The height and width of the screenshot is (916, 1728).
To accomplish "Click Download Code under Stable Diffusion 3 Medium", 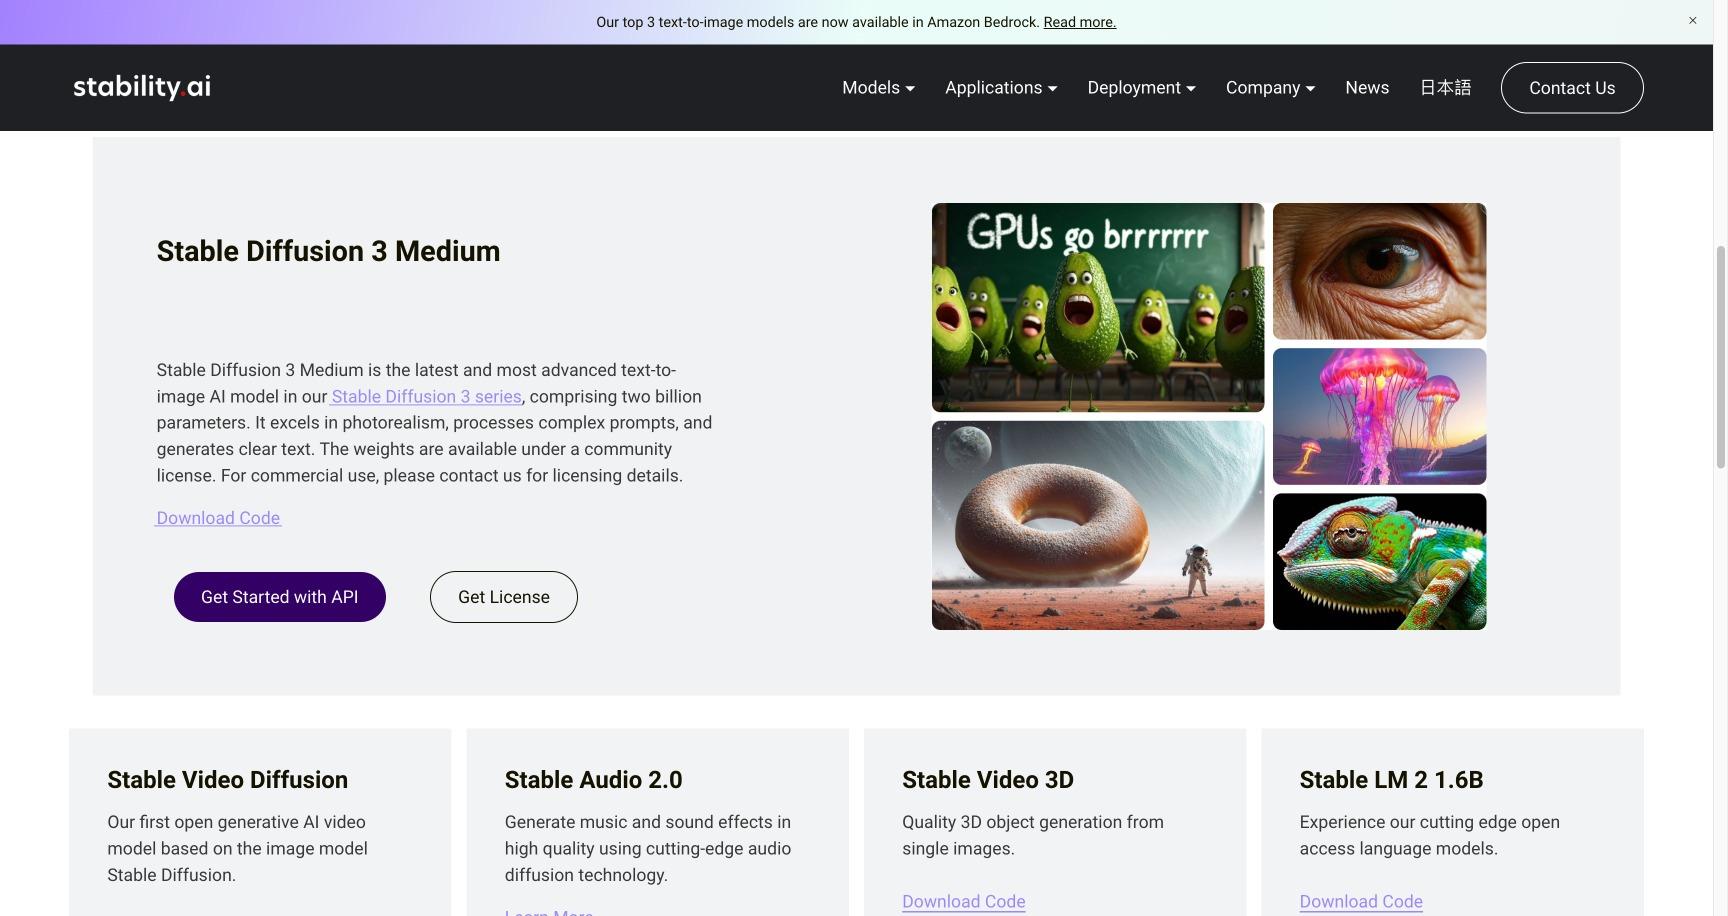I will (x=218, y=518).
